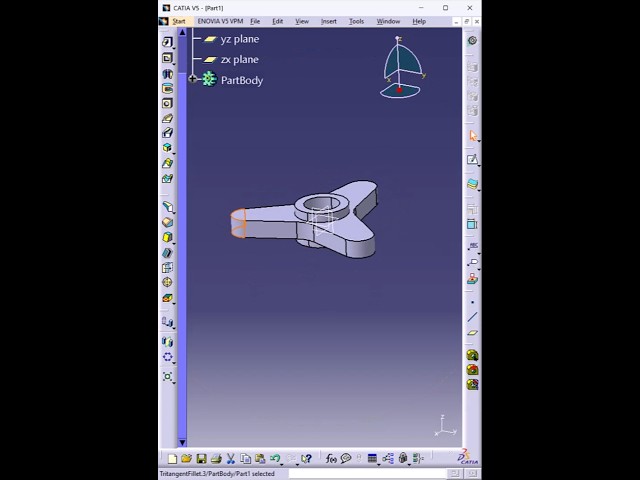Image resolution: width=640 pixels, height=480 pixels.
Task: Select the Scaling tool
Action: point(167,376)
